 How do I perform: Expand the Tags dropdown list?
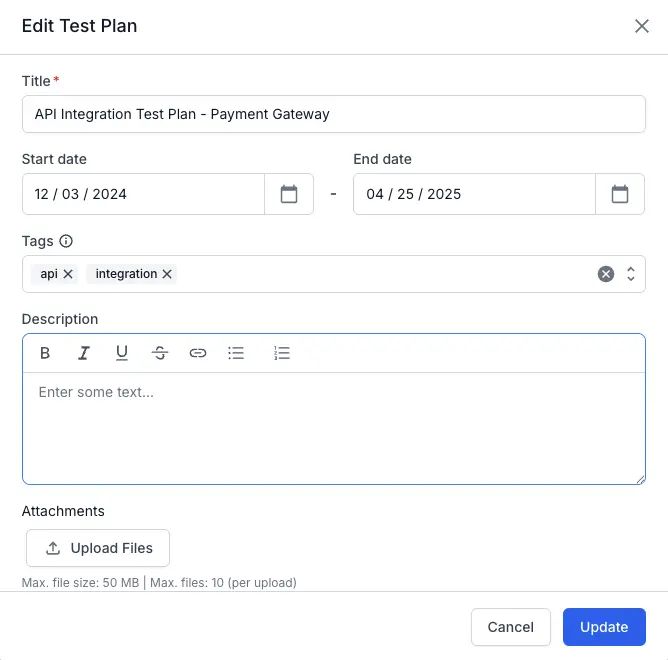tap(631, 274)
